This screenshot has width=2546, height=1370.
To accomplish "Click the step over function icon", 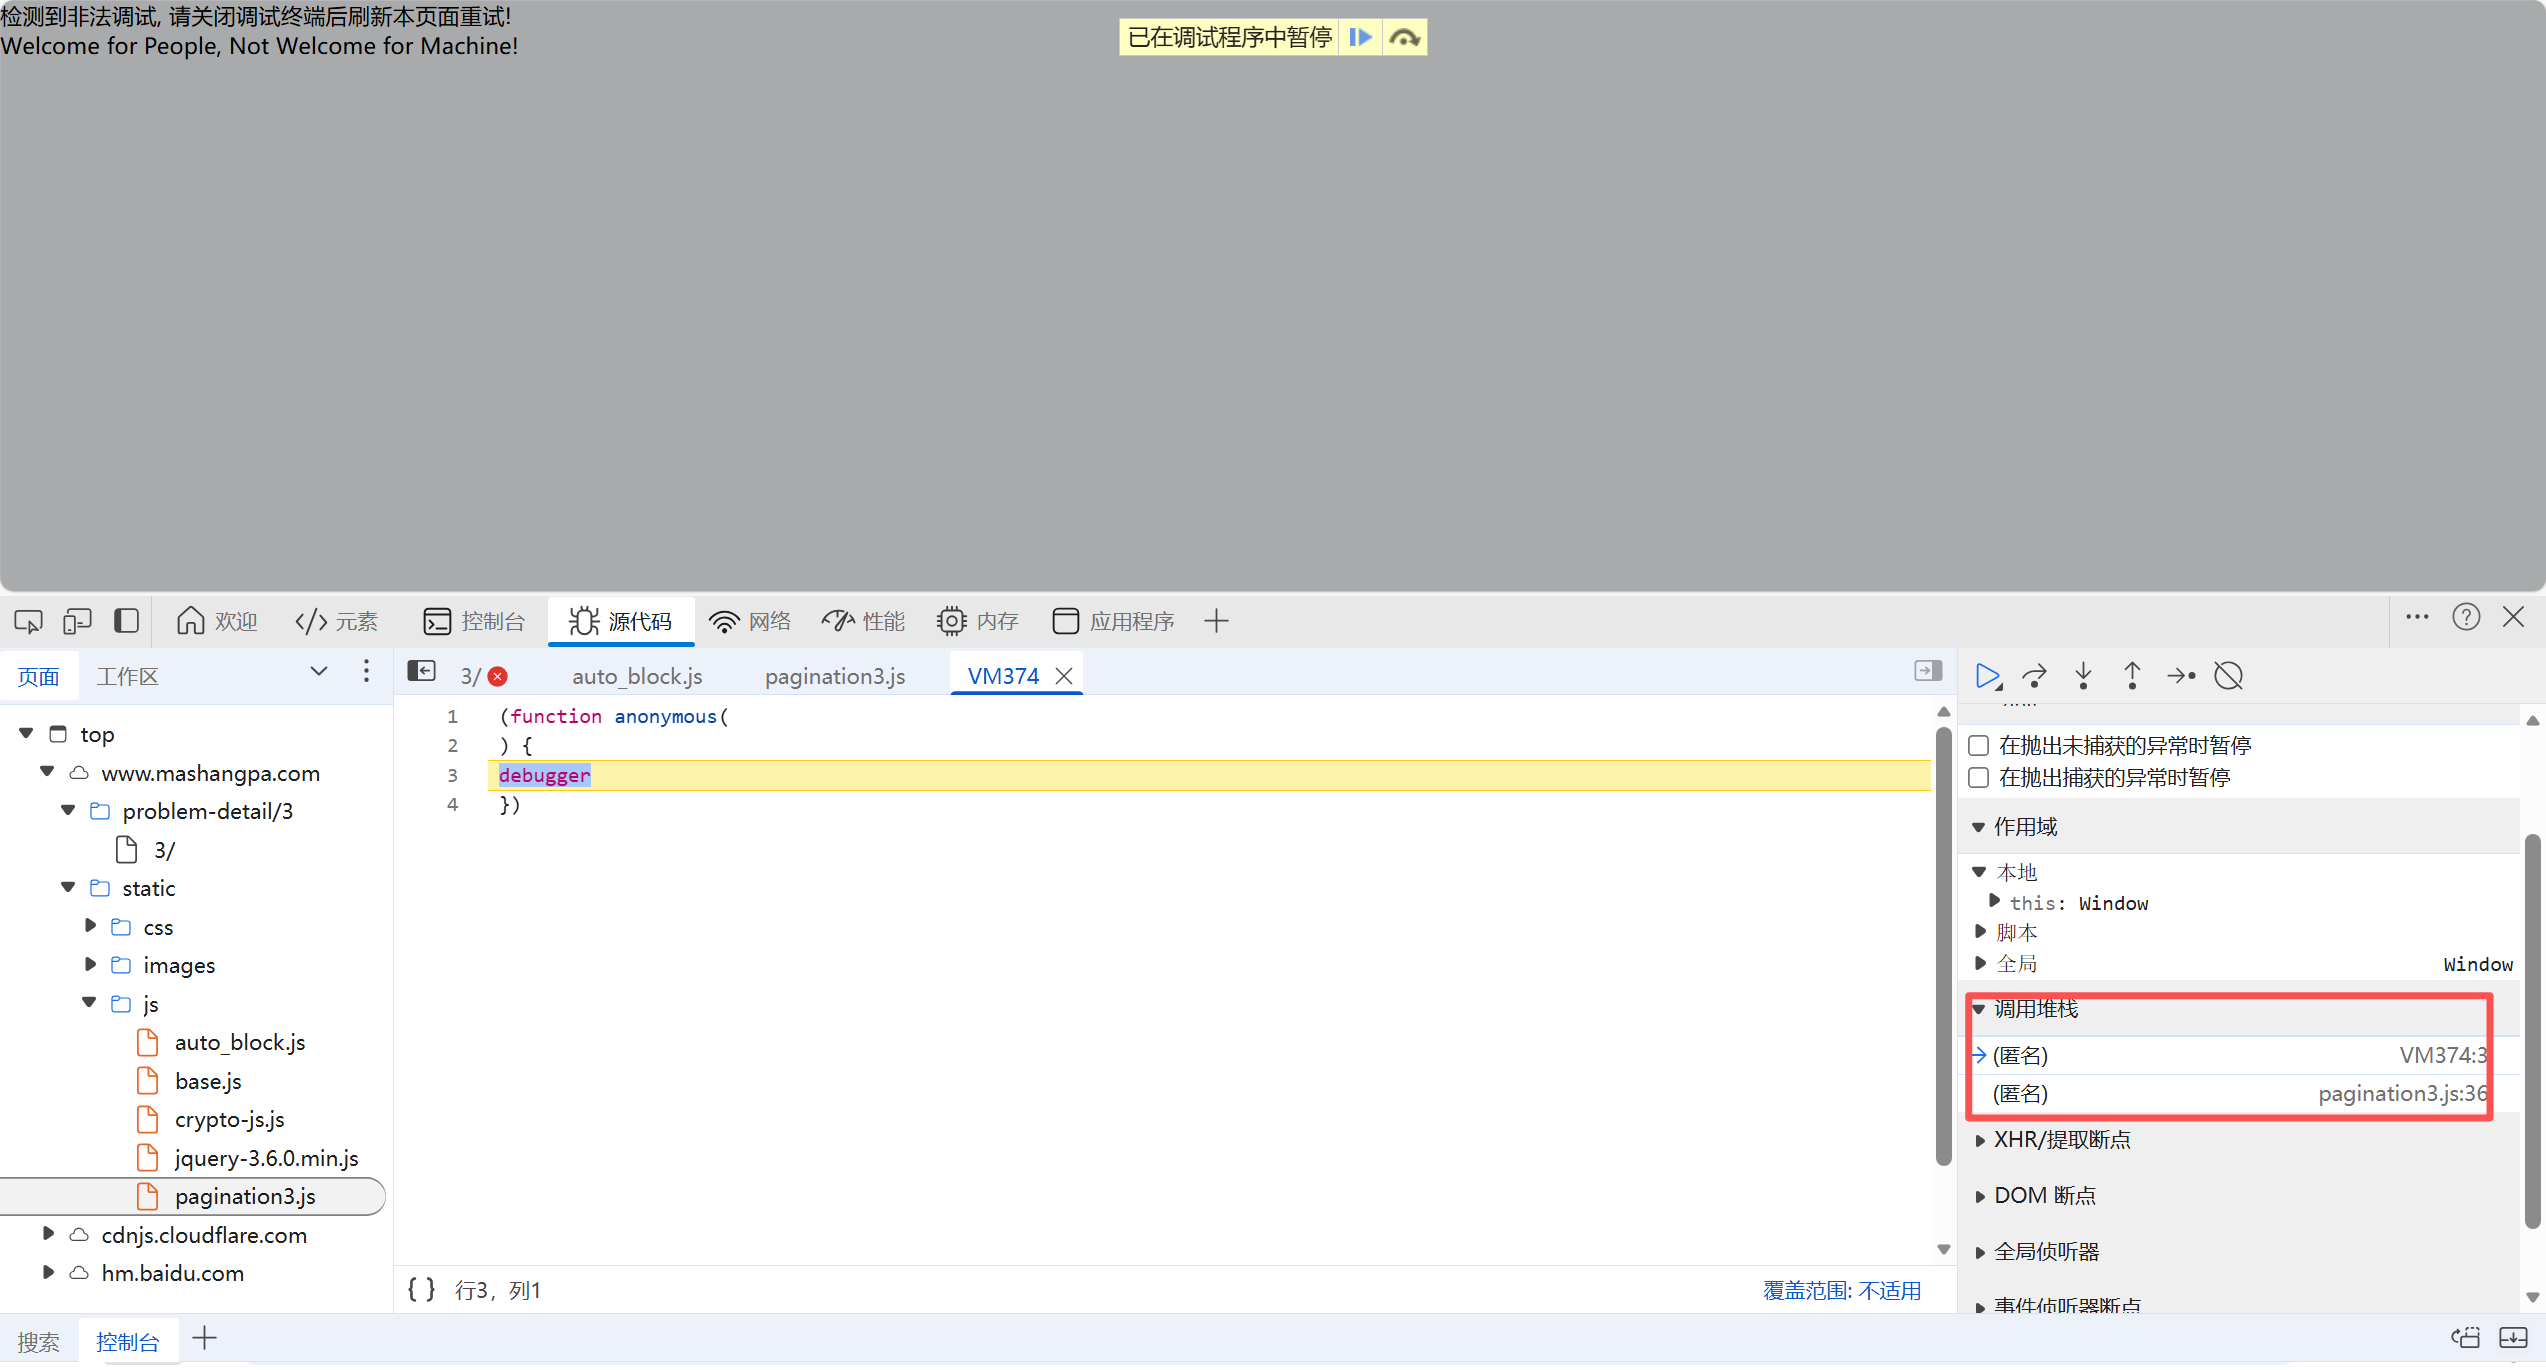I will pos(2034,676).
